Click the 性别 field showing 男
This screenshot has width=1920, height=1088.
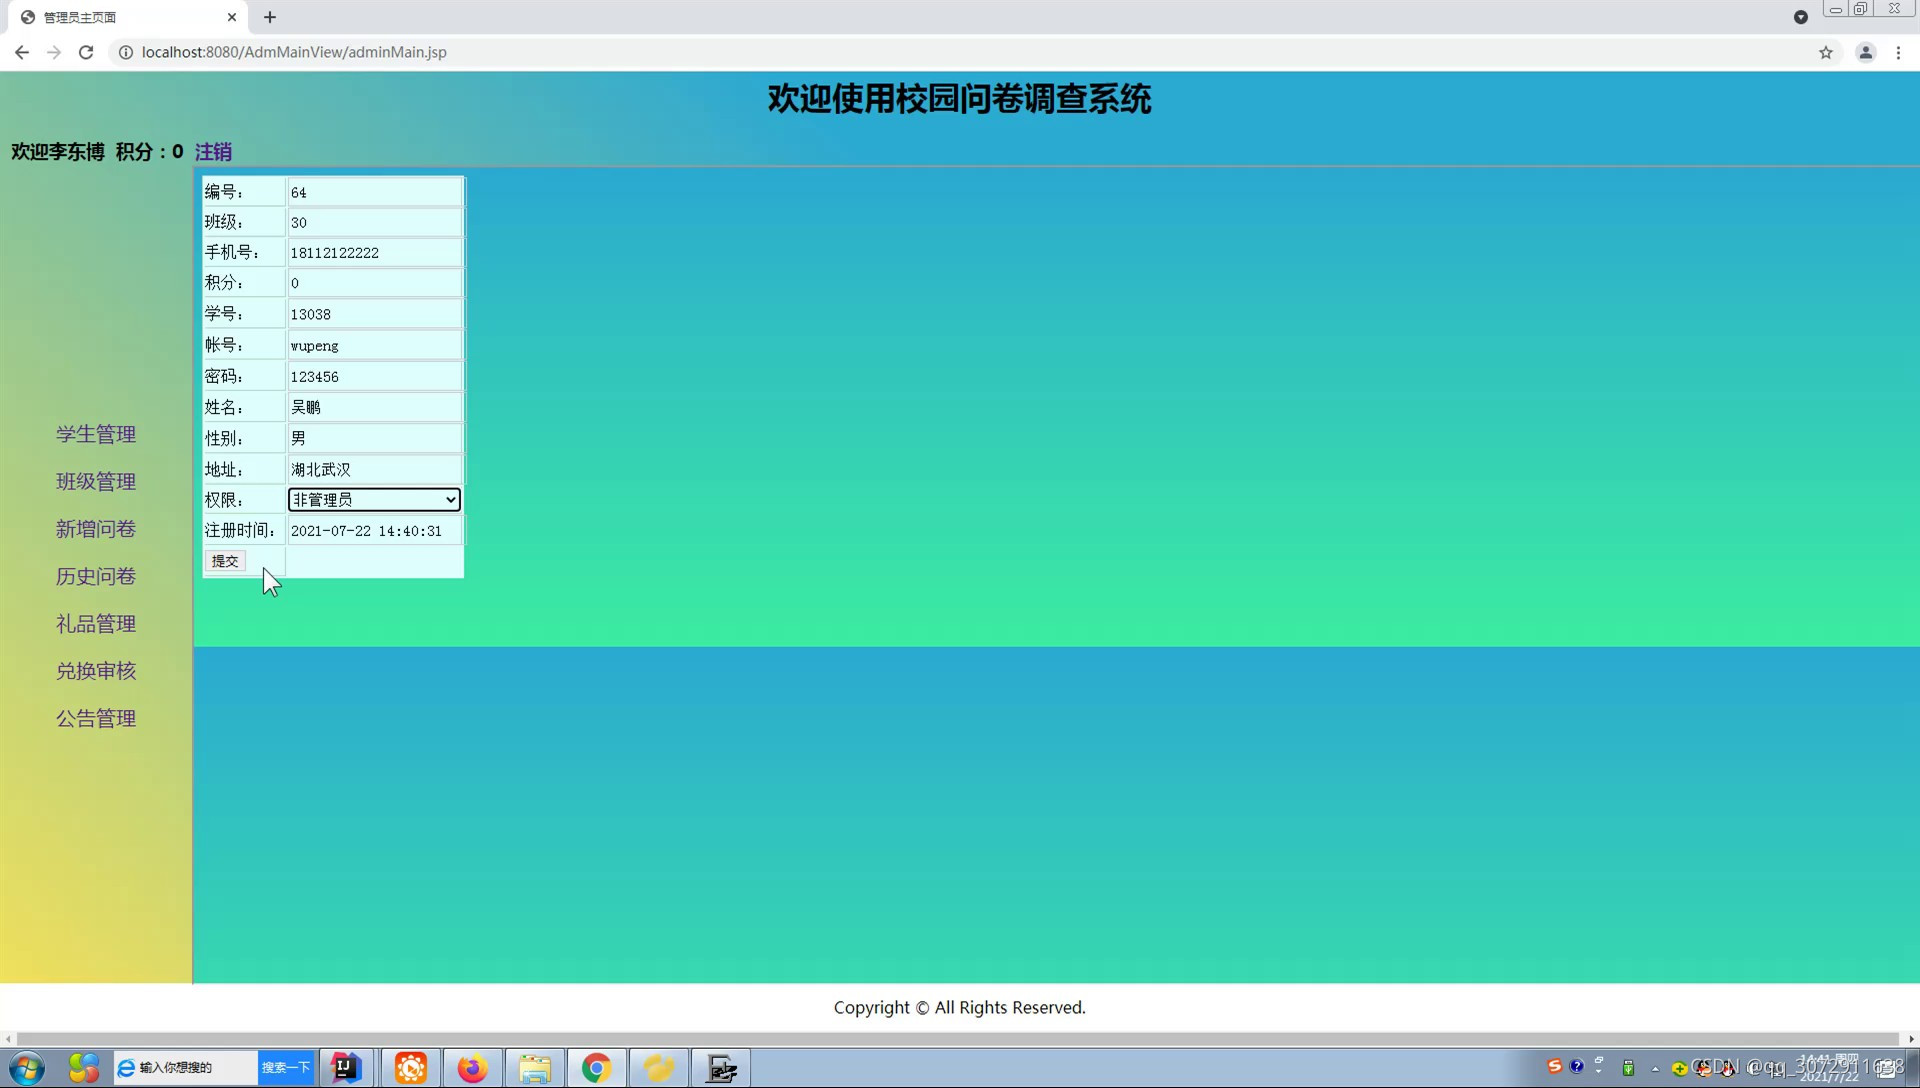click(374, 438)
